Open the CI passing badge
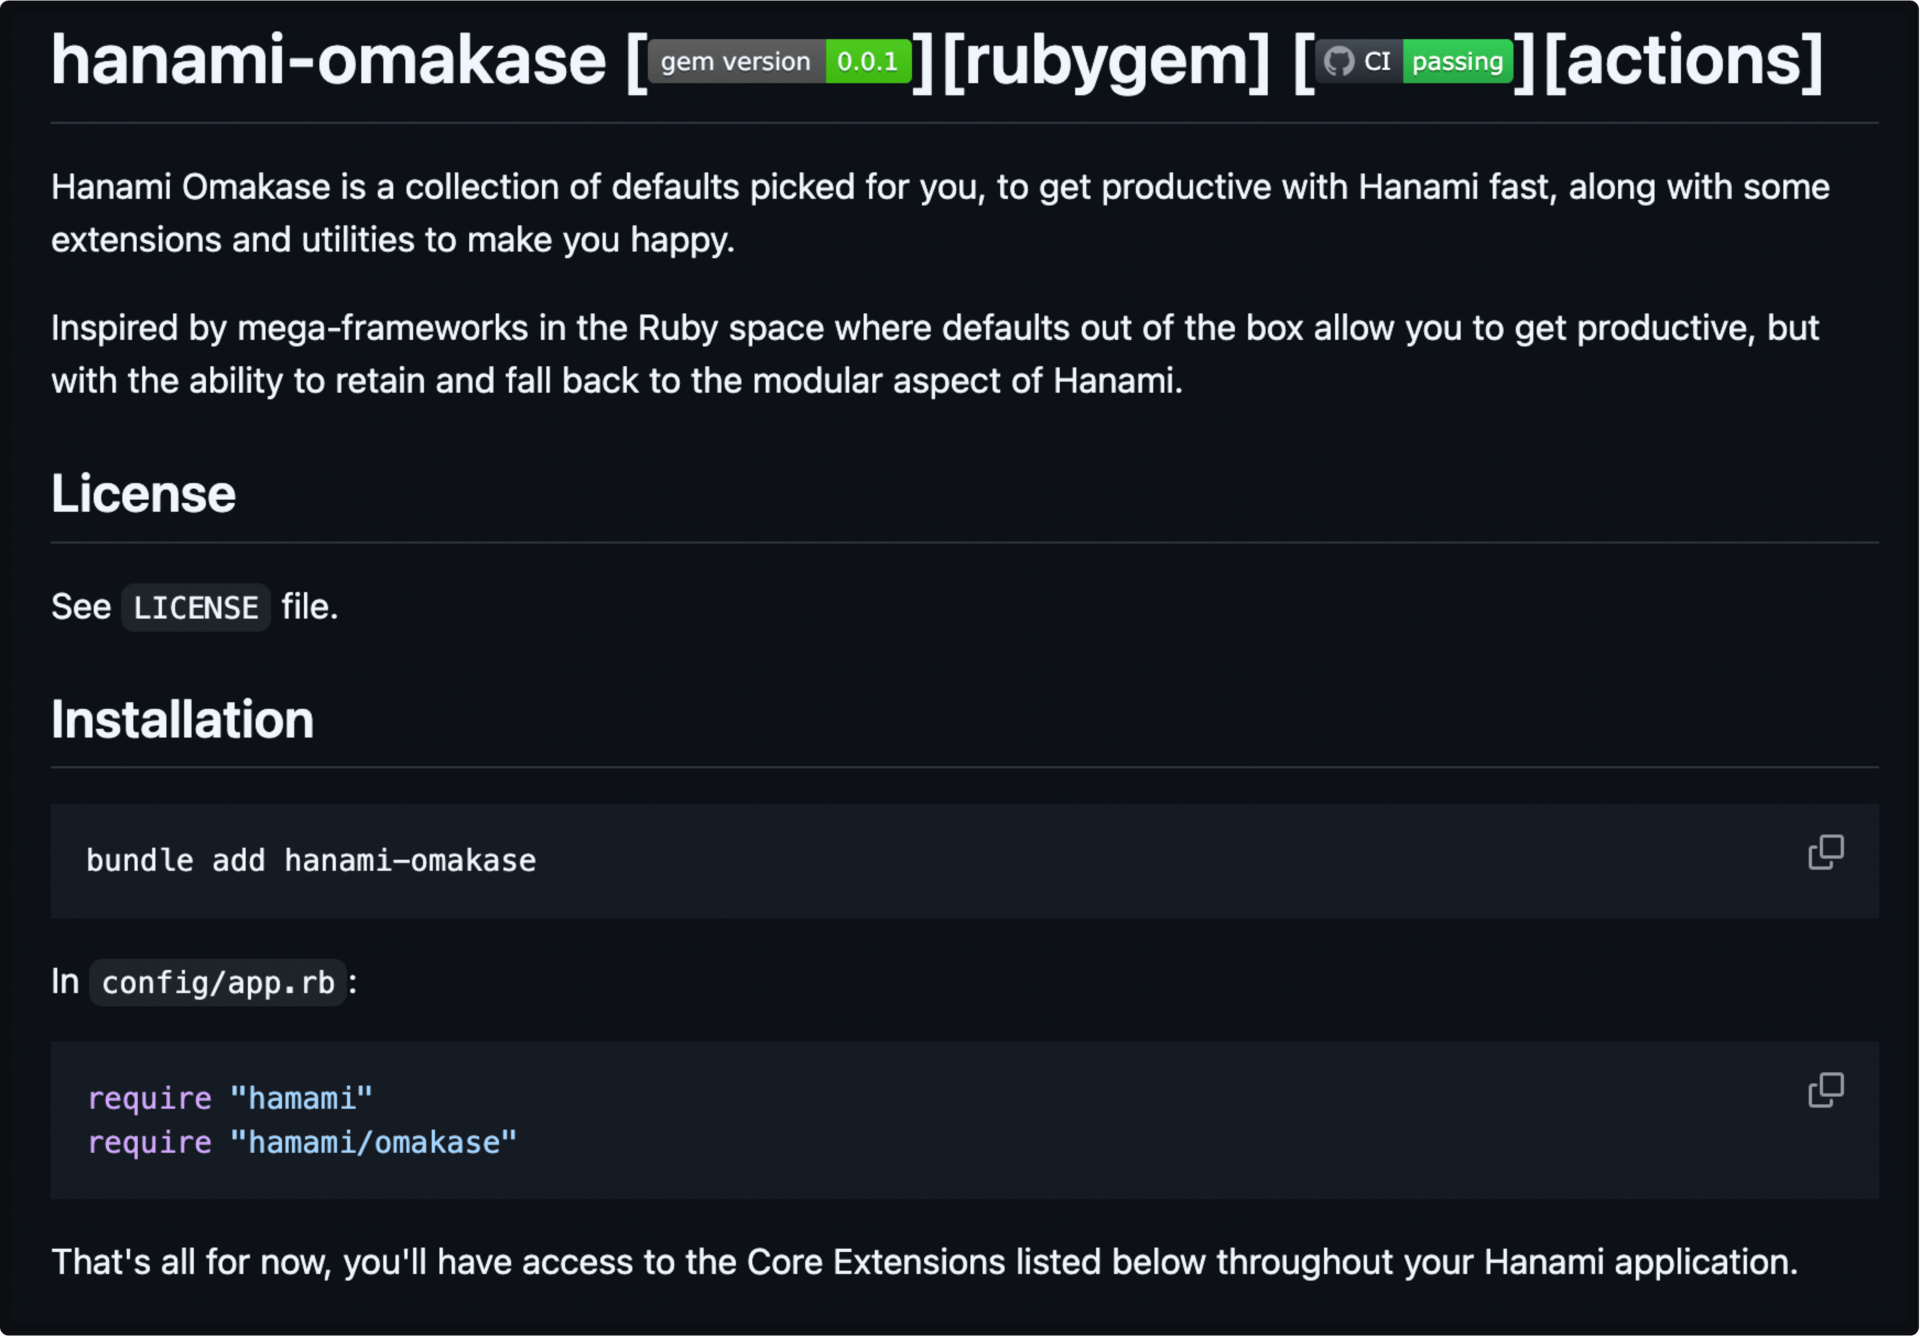The image size is (1920, 1337). (x=1414, y=61)
